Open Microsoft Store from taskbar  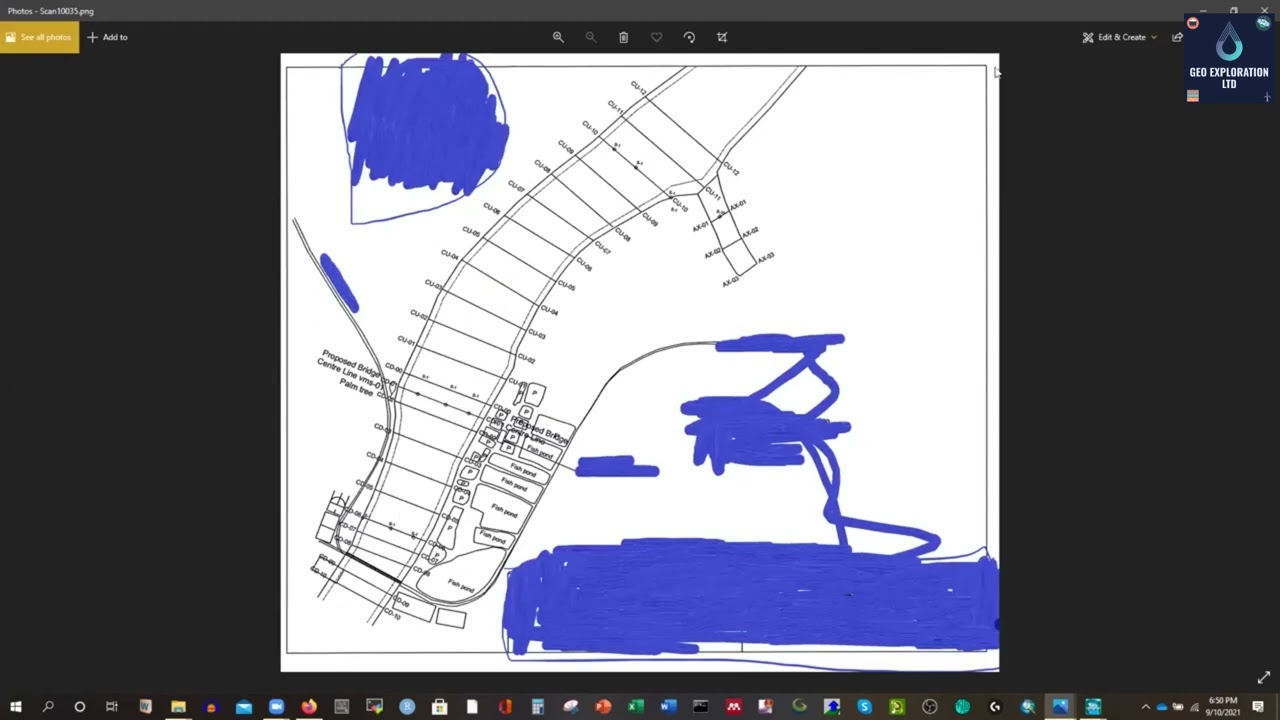(x=439, y=707)
